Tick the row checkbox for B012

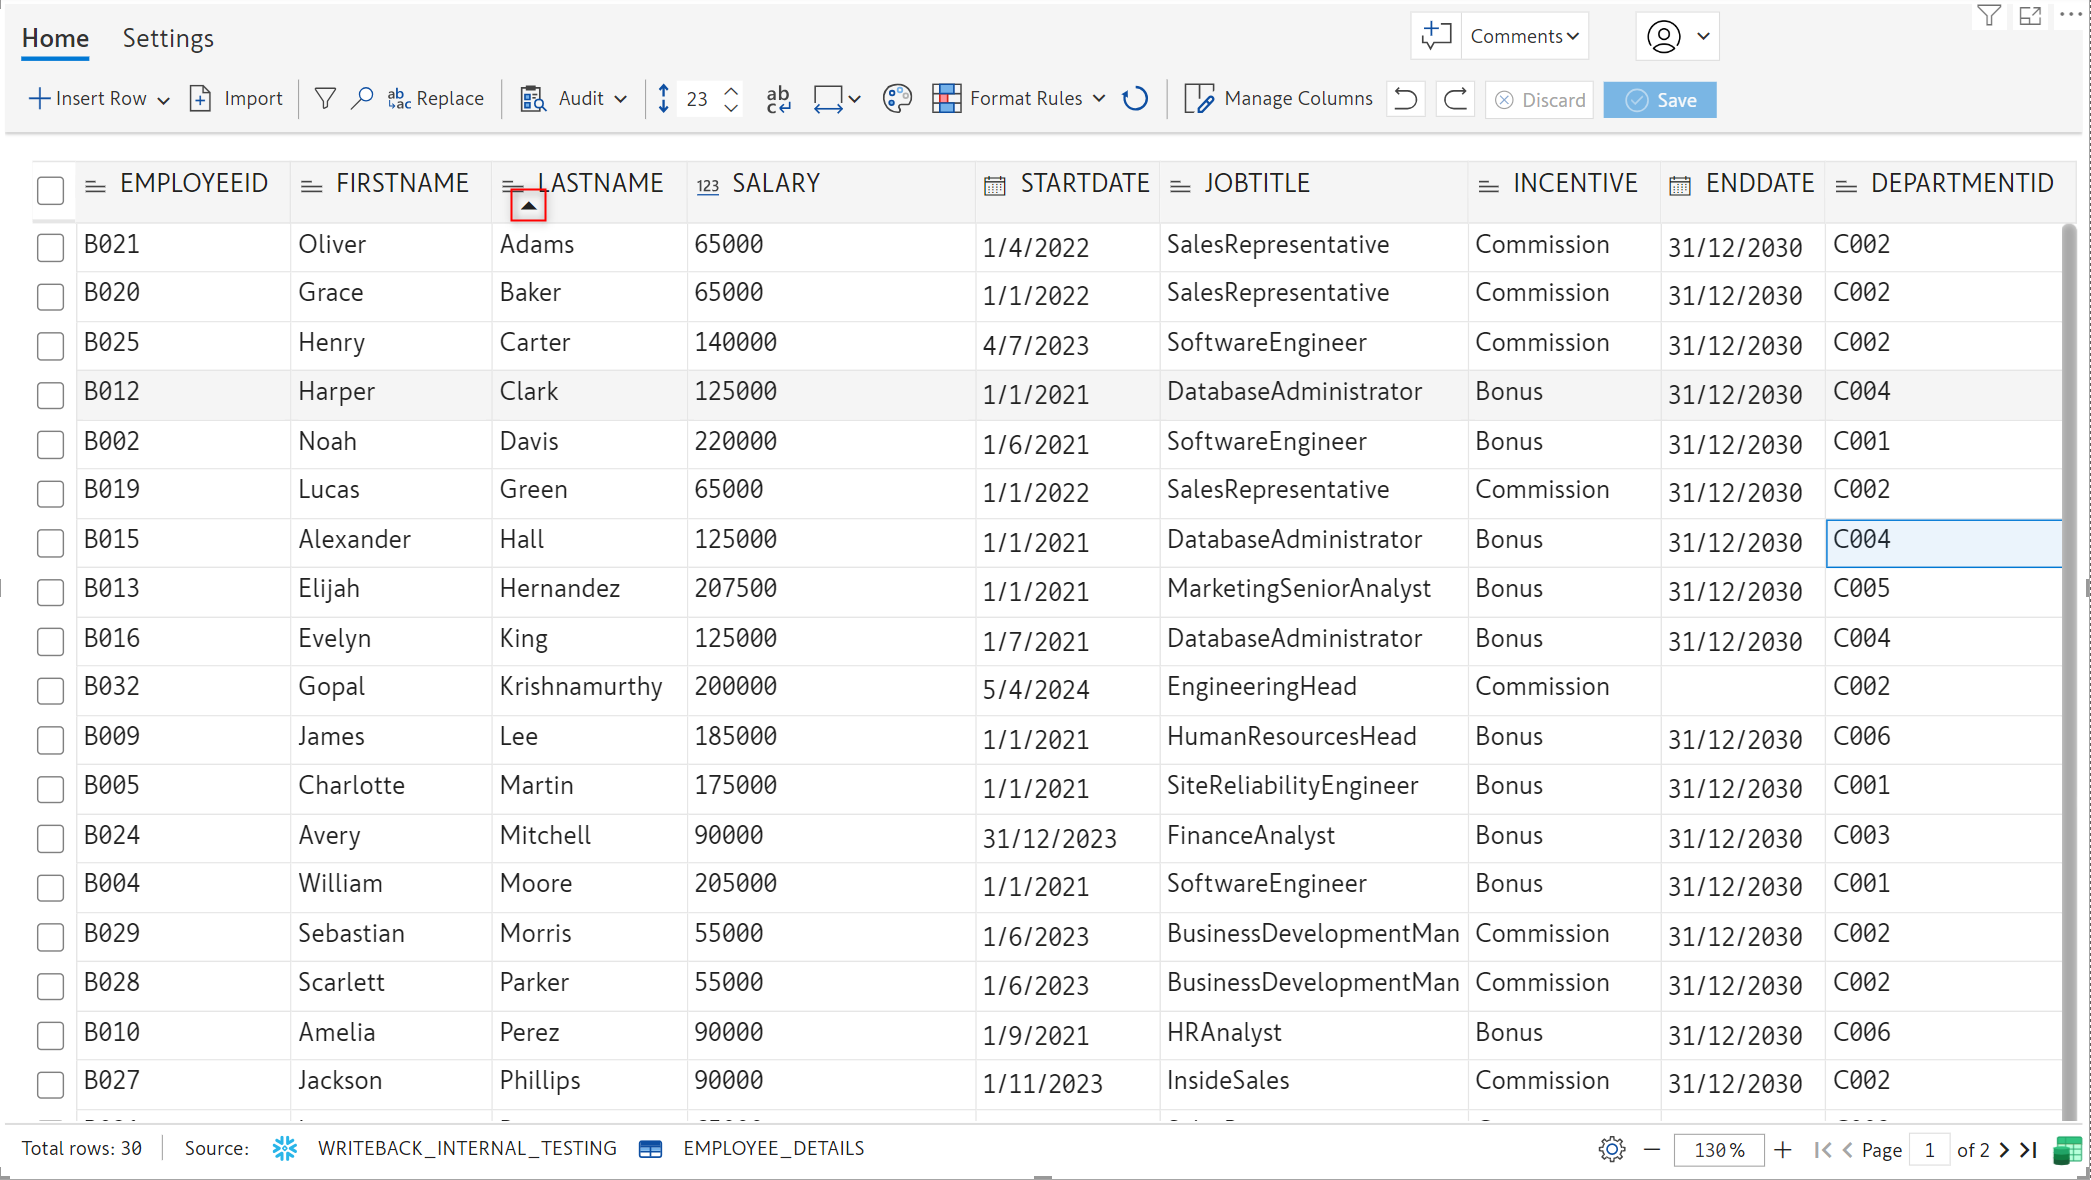50,395
